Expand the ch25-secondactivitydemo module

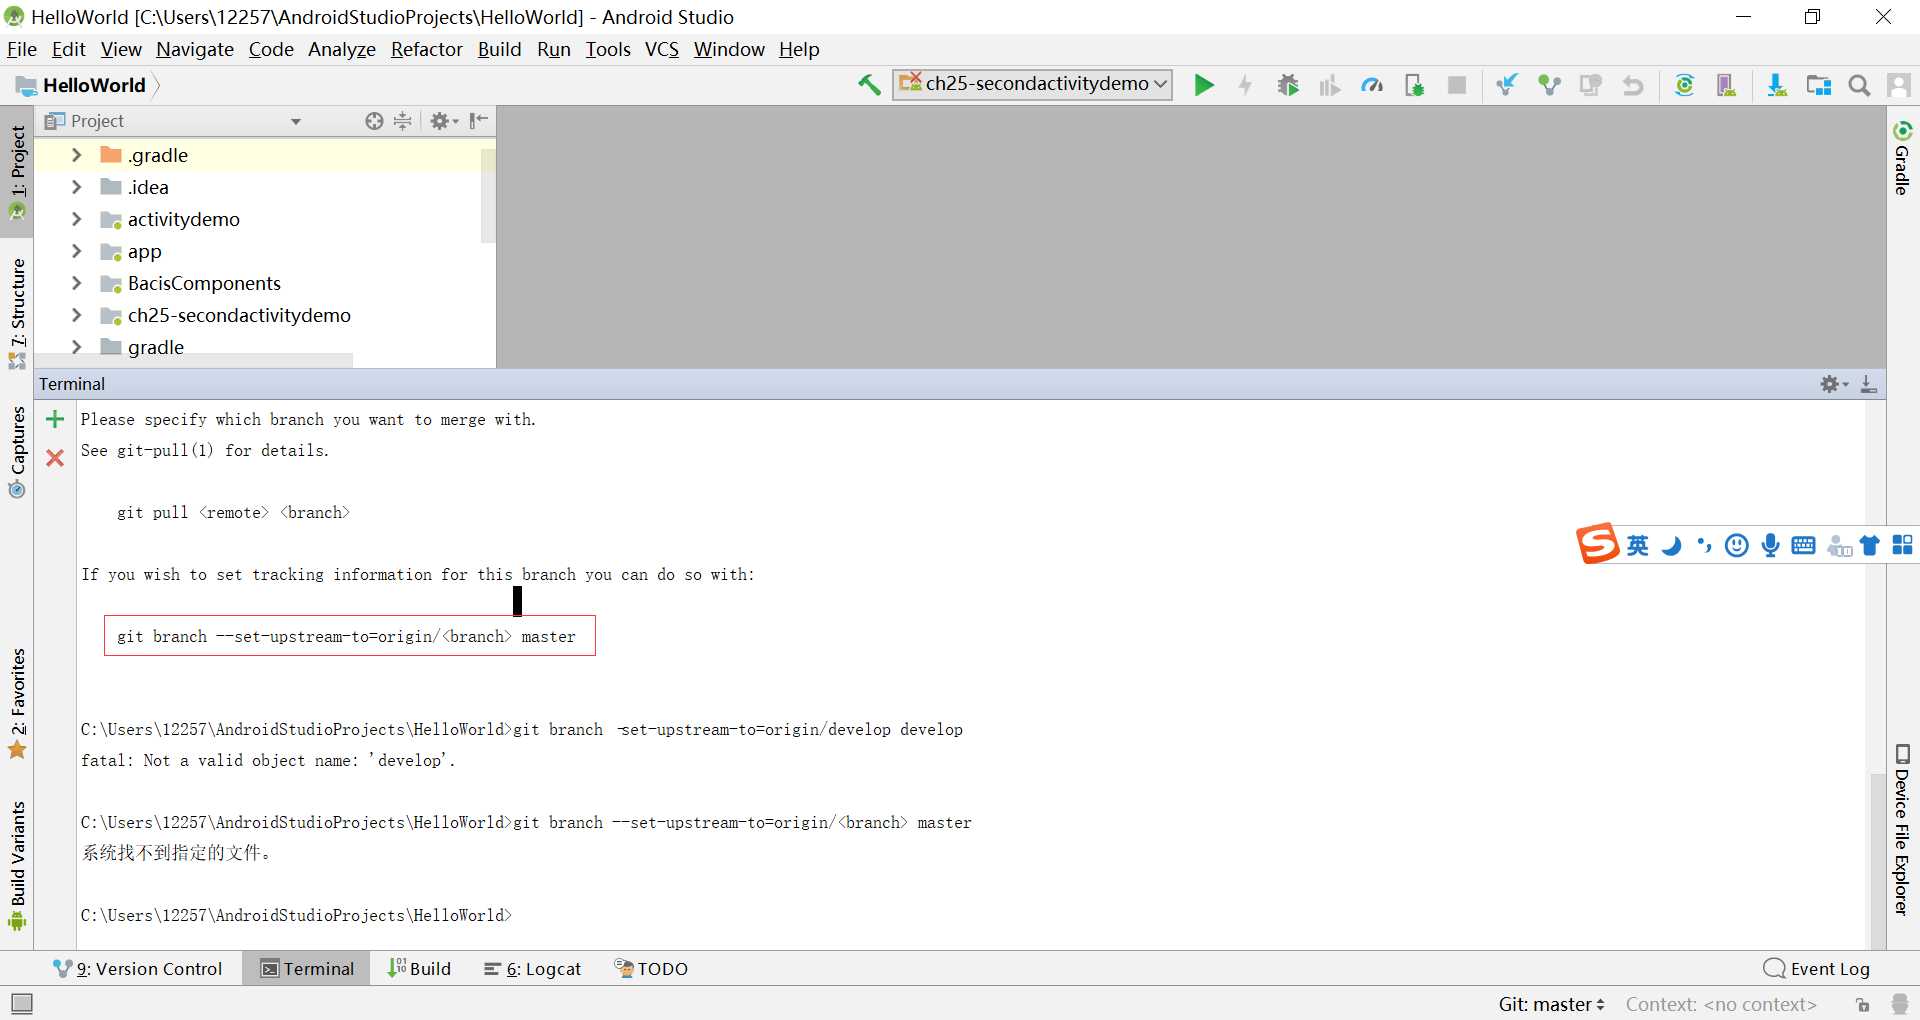[76, 315]
